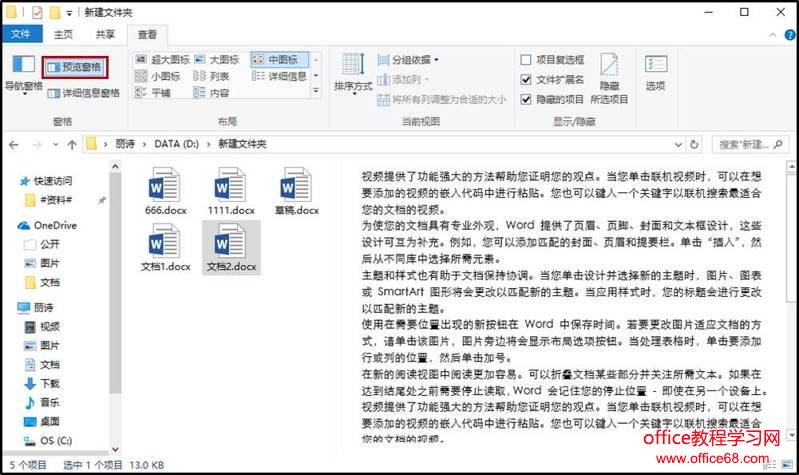This screenshot has width=799, height=475.
Task: Toggle the Preview pane (预览窗格) button
Action: (75, 67)
